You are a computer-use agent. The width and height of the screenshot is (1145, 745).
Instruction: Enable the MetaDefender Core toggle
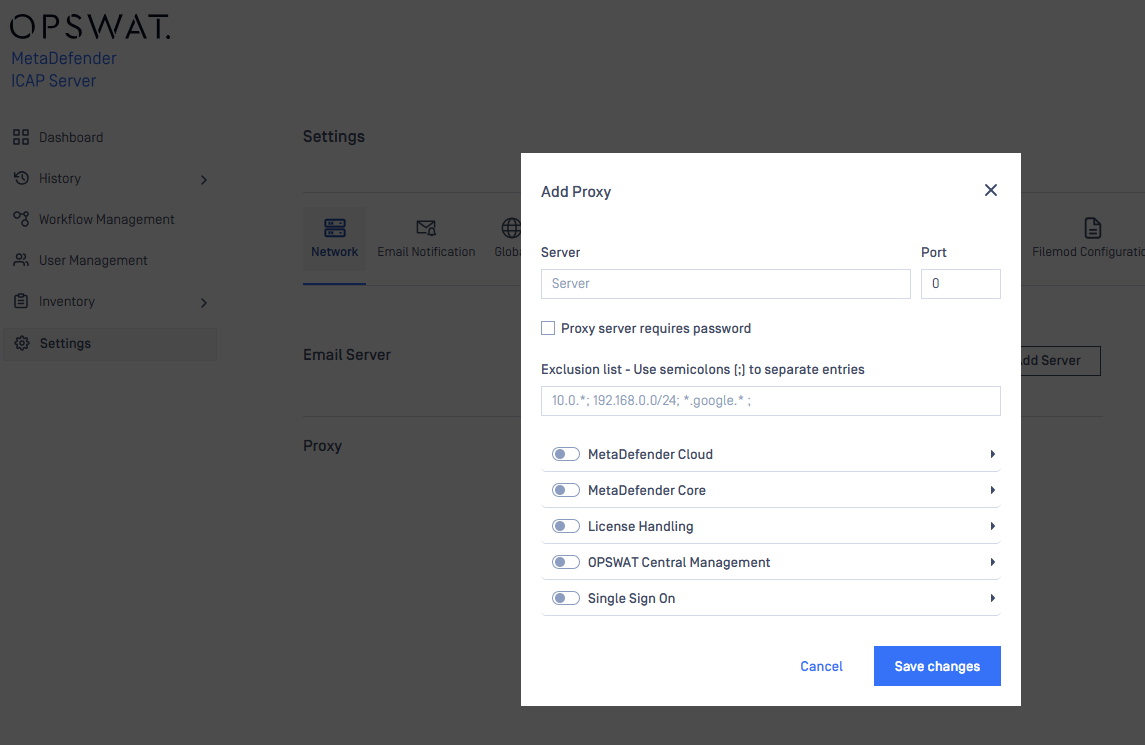tap(565, 490)
